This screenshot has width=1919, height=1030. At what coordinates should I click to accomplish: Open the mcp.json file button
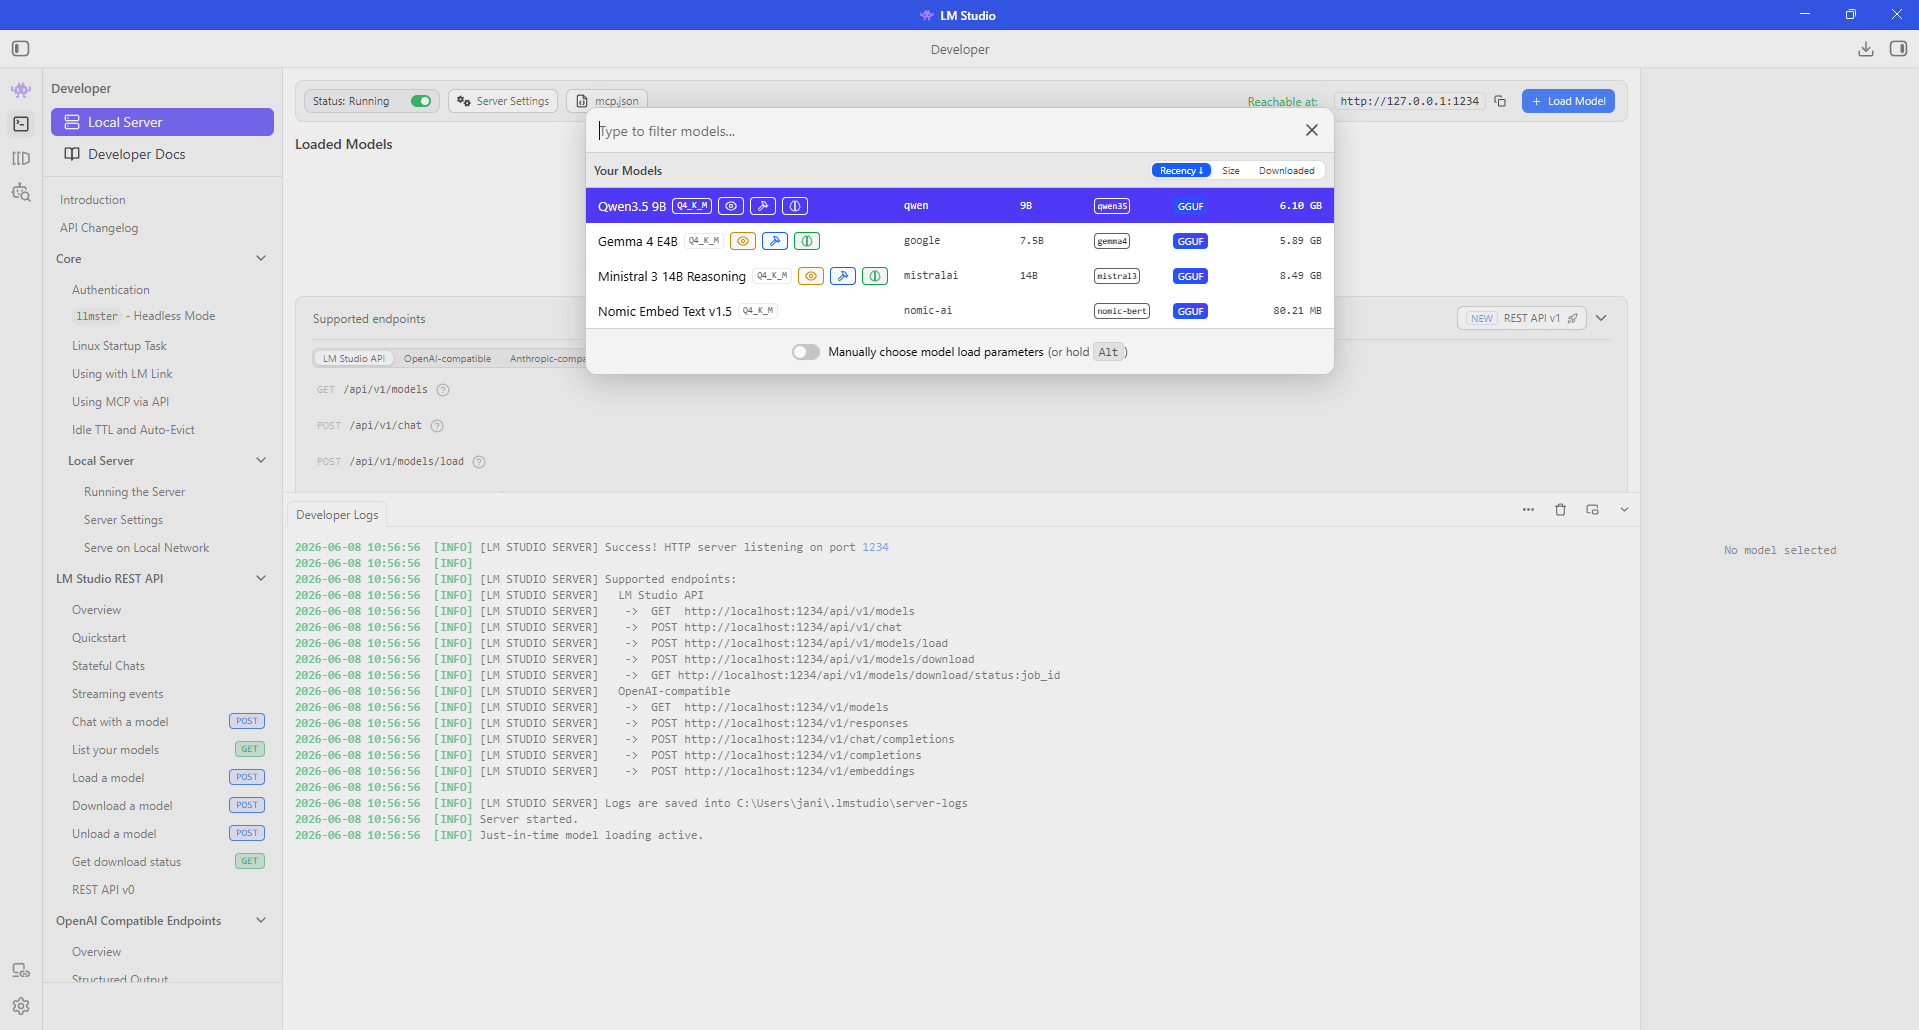(607, 101)
